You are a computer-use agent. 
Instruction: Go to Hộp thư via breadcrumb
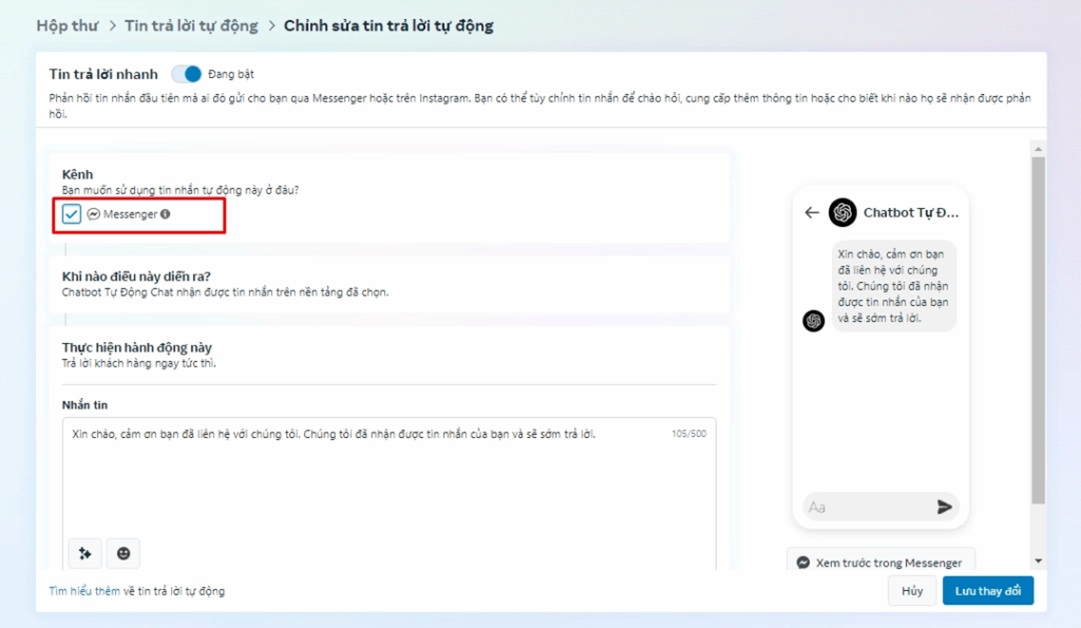point(66,25)
